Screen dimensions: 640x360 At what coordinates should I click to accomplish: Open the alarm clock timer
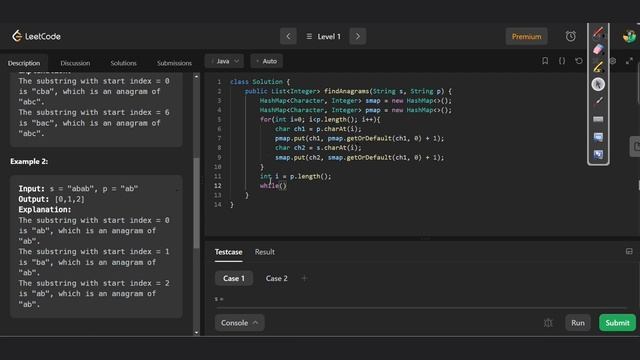point(571,36)
